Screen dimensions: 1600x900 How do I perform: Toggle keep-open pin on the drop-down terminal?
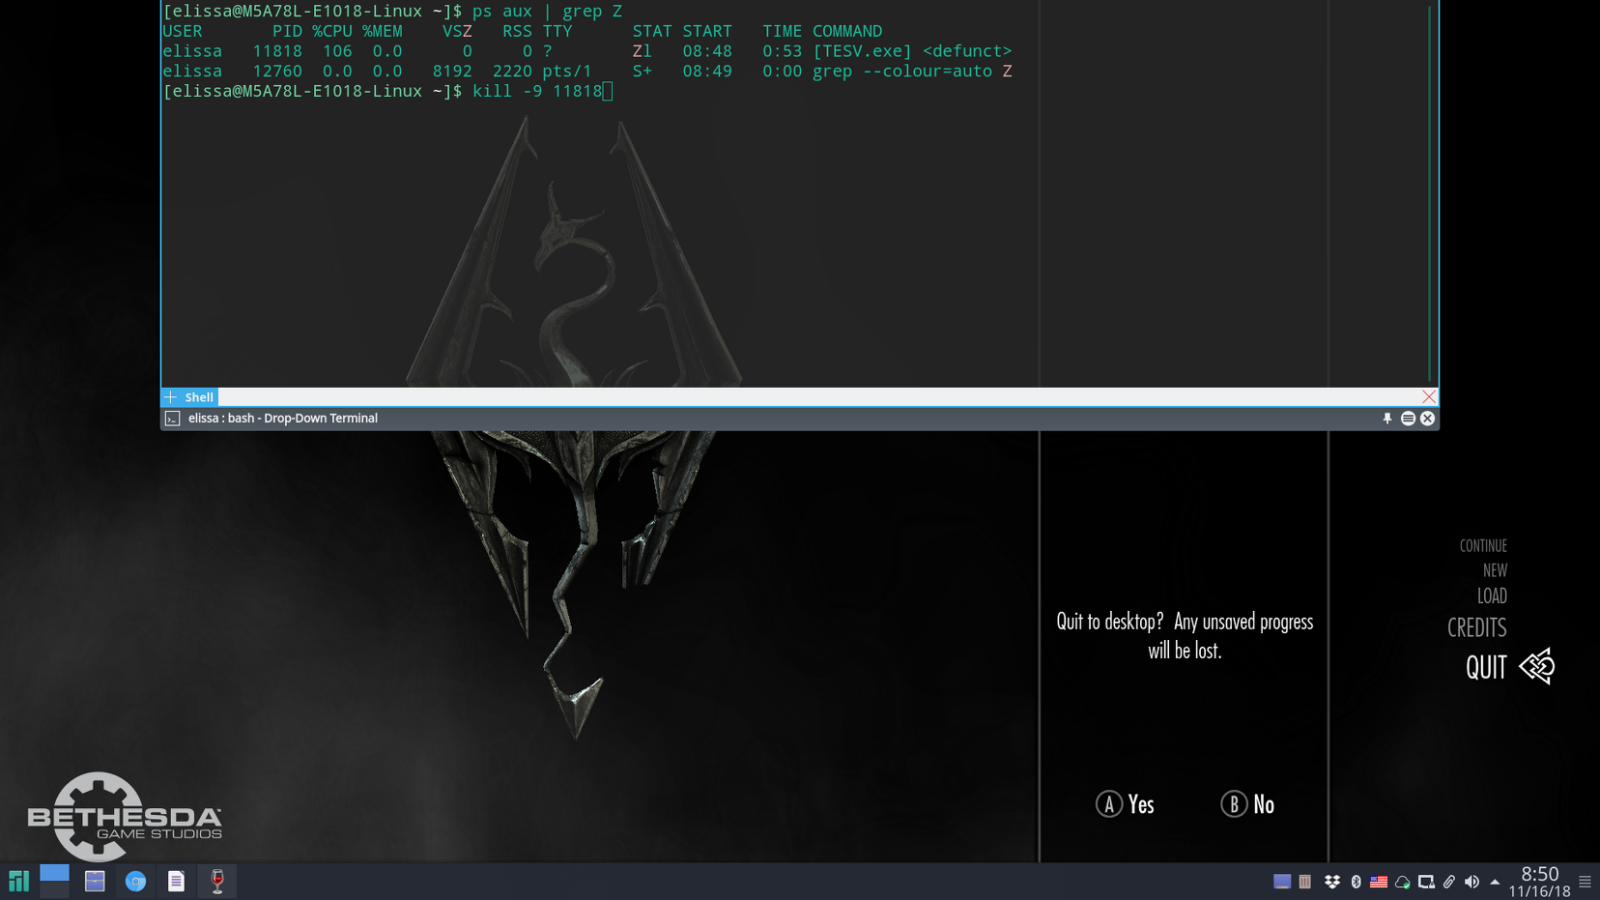click(1387, 419)
